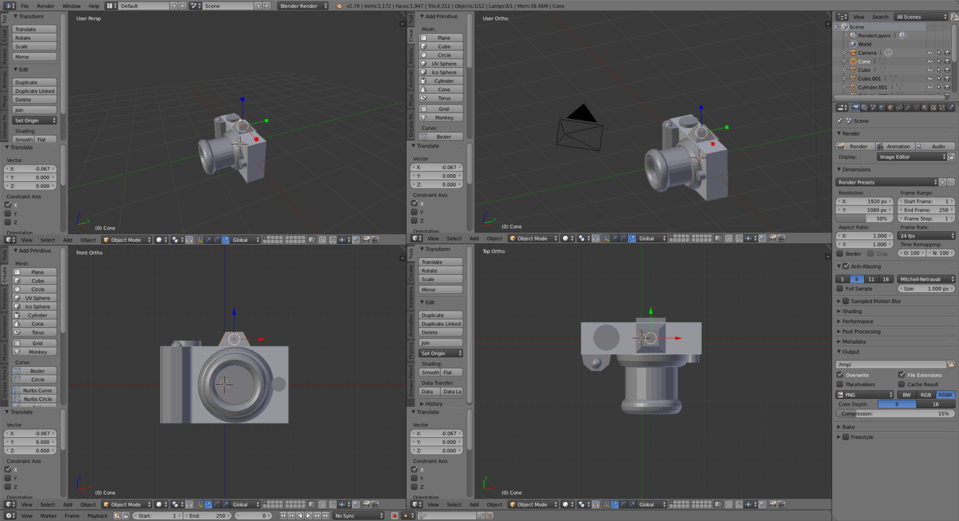This screenshot has width=959, height=521.
Task: Toggle visibility eye for Cube.001 in outliner
Action: pyautogui.click(x=930, y=78)
